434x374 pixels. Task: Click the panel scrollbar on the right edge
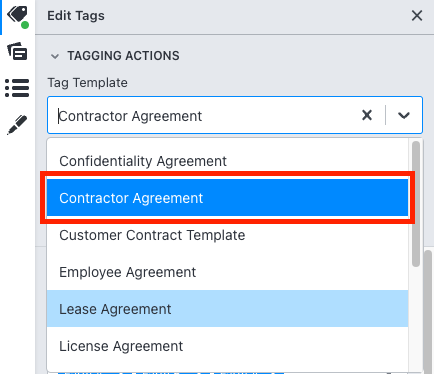(428, 312)
